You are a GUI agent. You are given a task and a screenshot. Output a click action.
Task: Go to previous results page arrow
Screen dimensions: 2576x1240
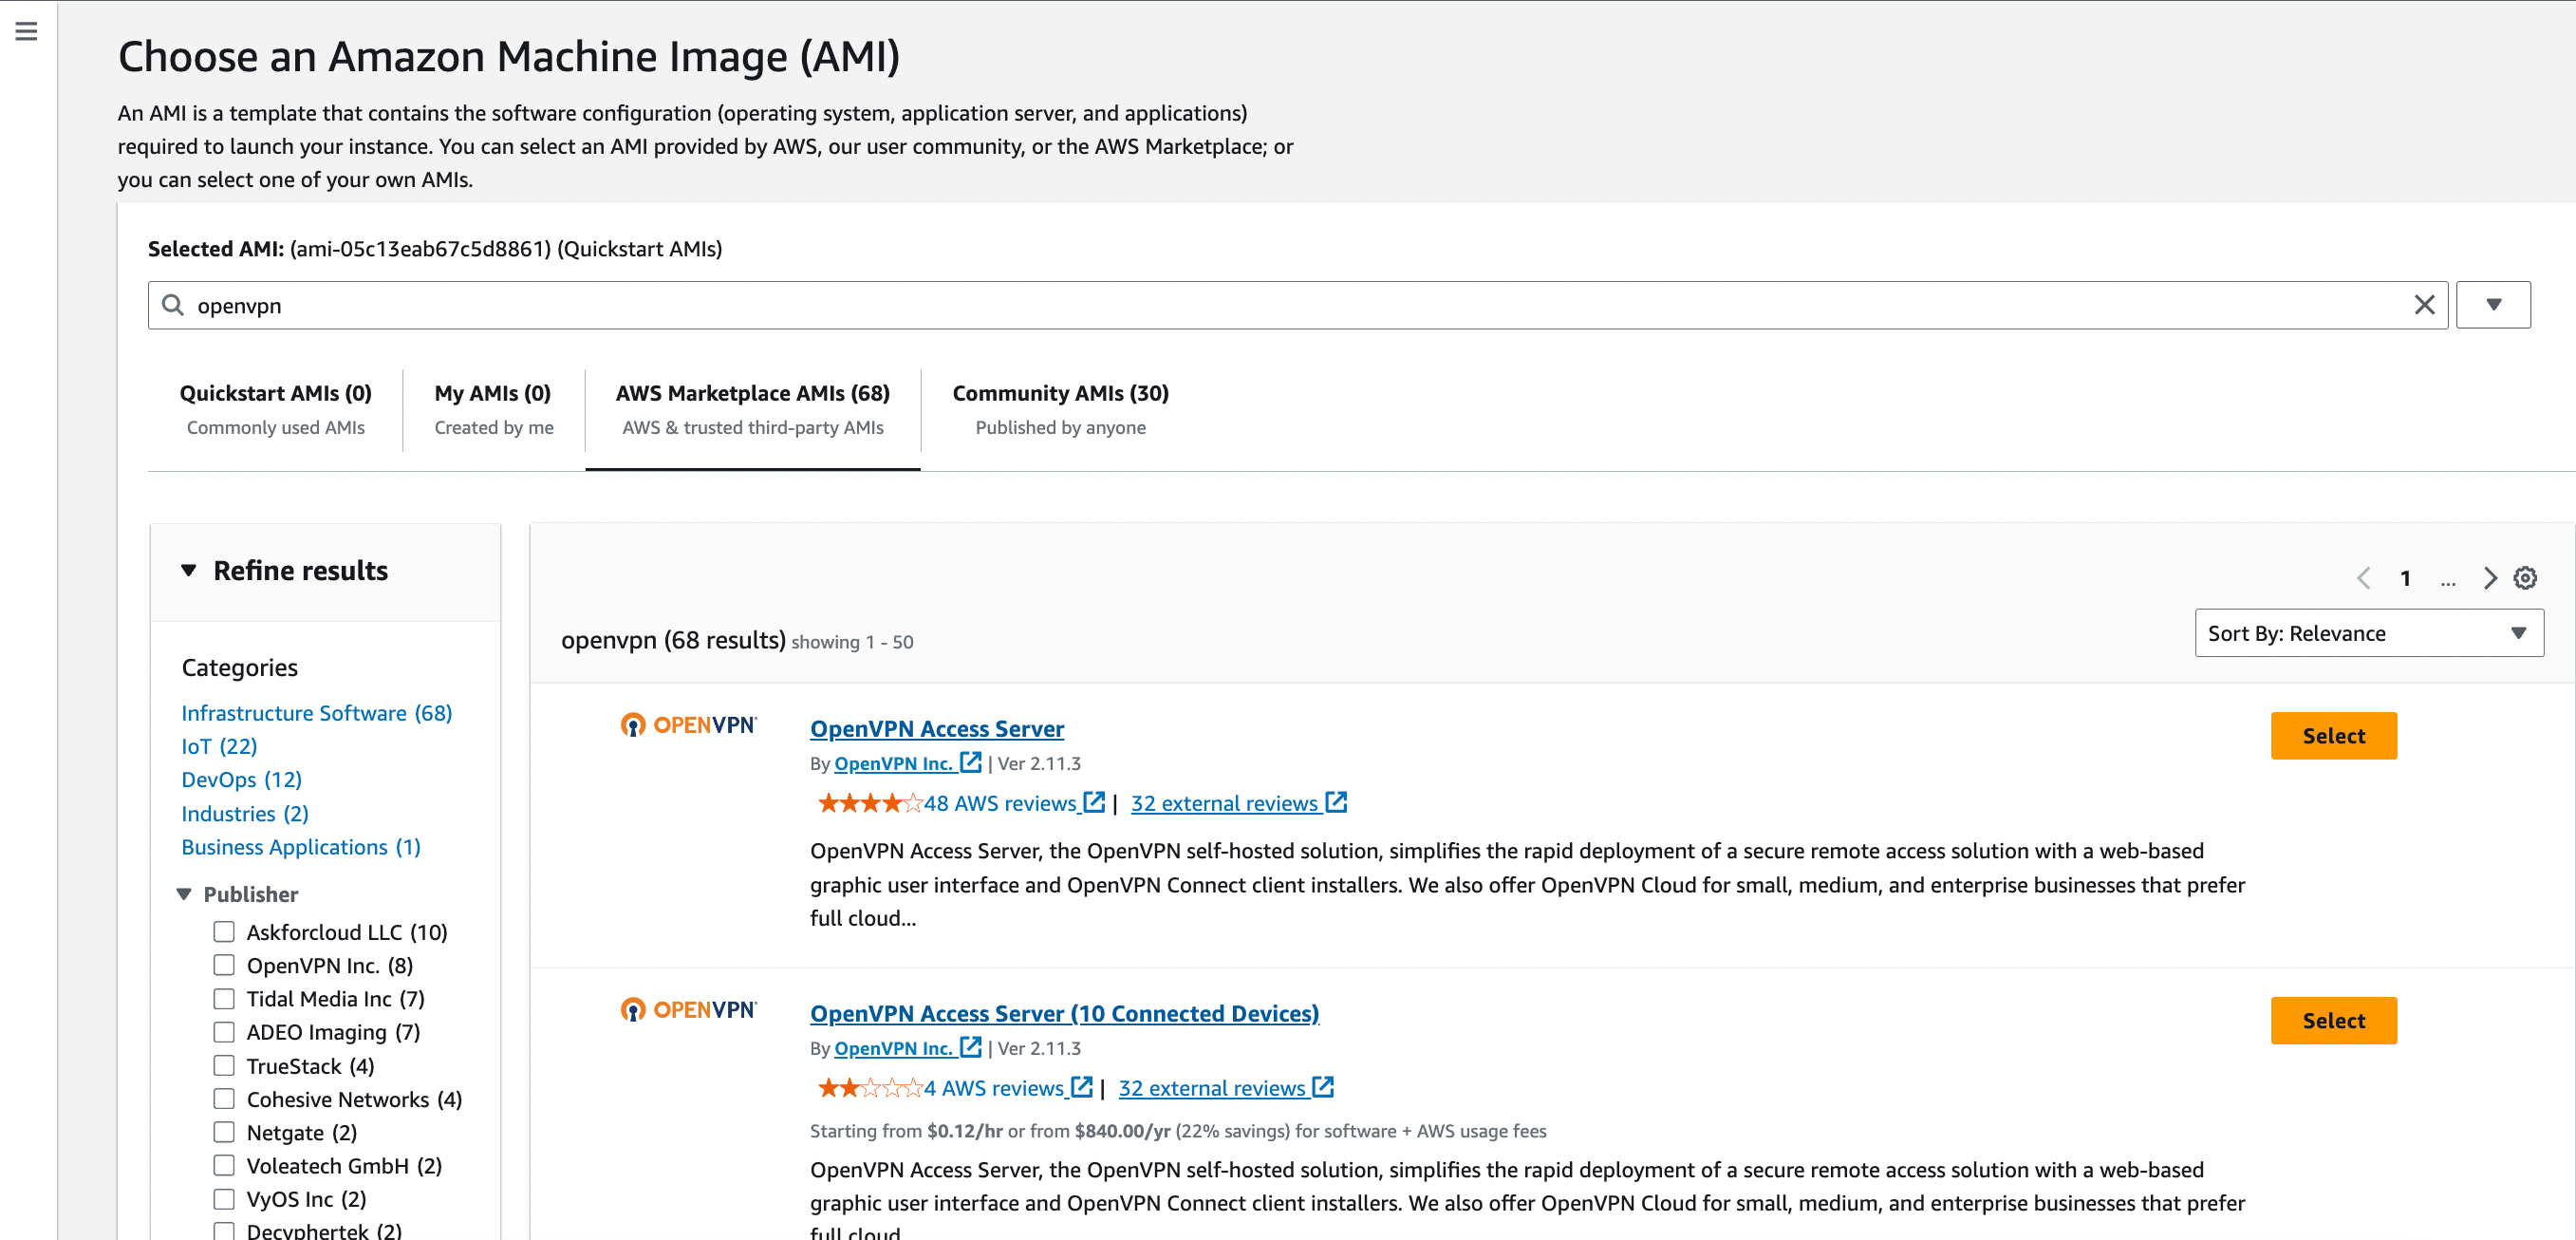click(x=2363, y=578)
